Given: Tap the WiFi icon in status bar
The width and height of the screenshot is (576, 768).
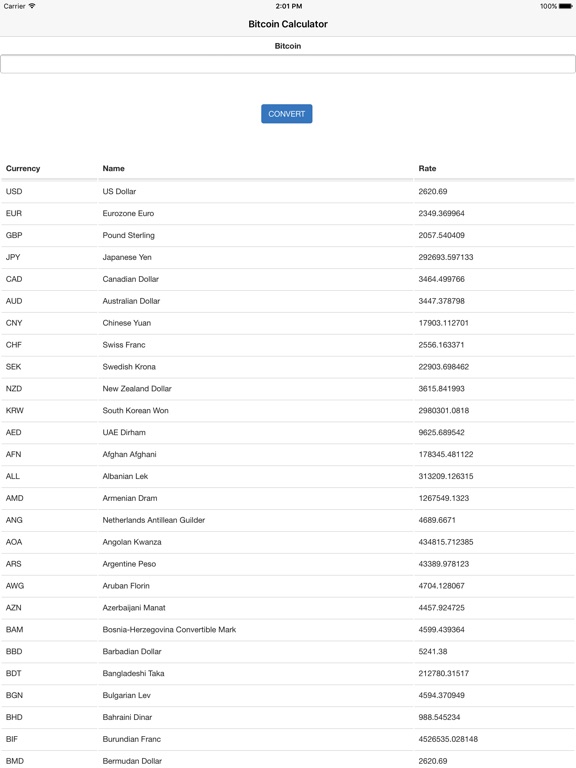Looking at the screenshot, I should tap(32, 6).
